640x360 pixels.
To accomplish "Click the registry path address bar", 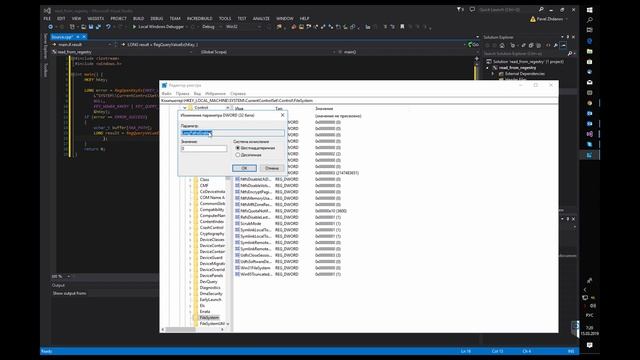I will [359, 100].
